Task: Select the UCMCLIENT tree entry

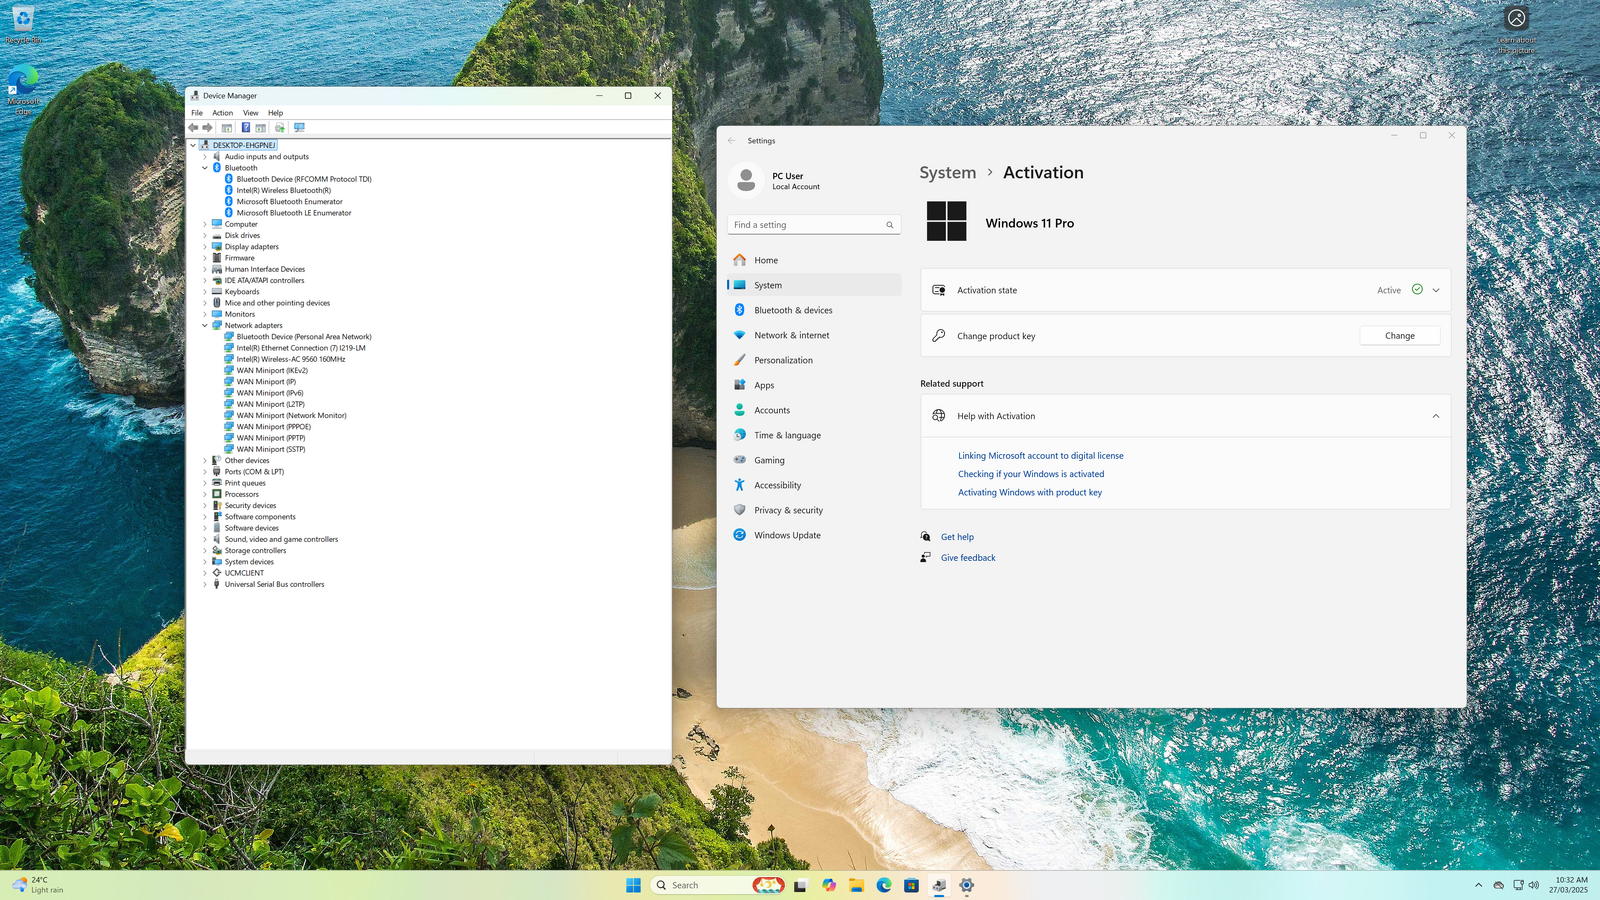Action: click(x=244, y=573)
